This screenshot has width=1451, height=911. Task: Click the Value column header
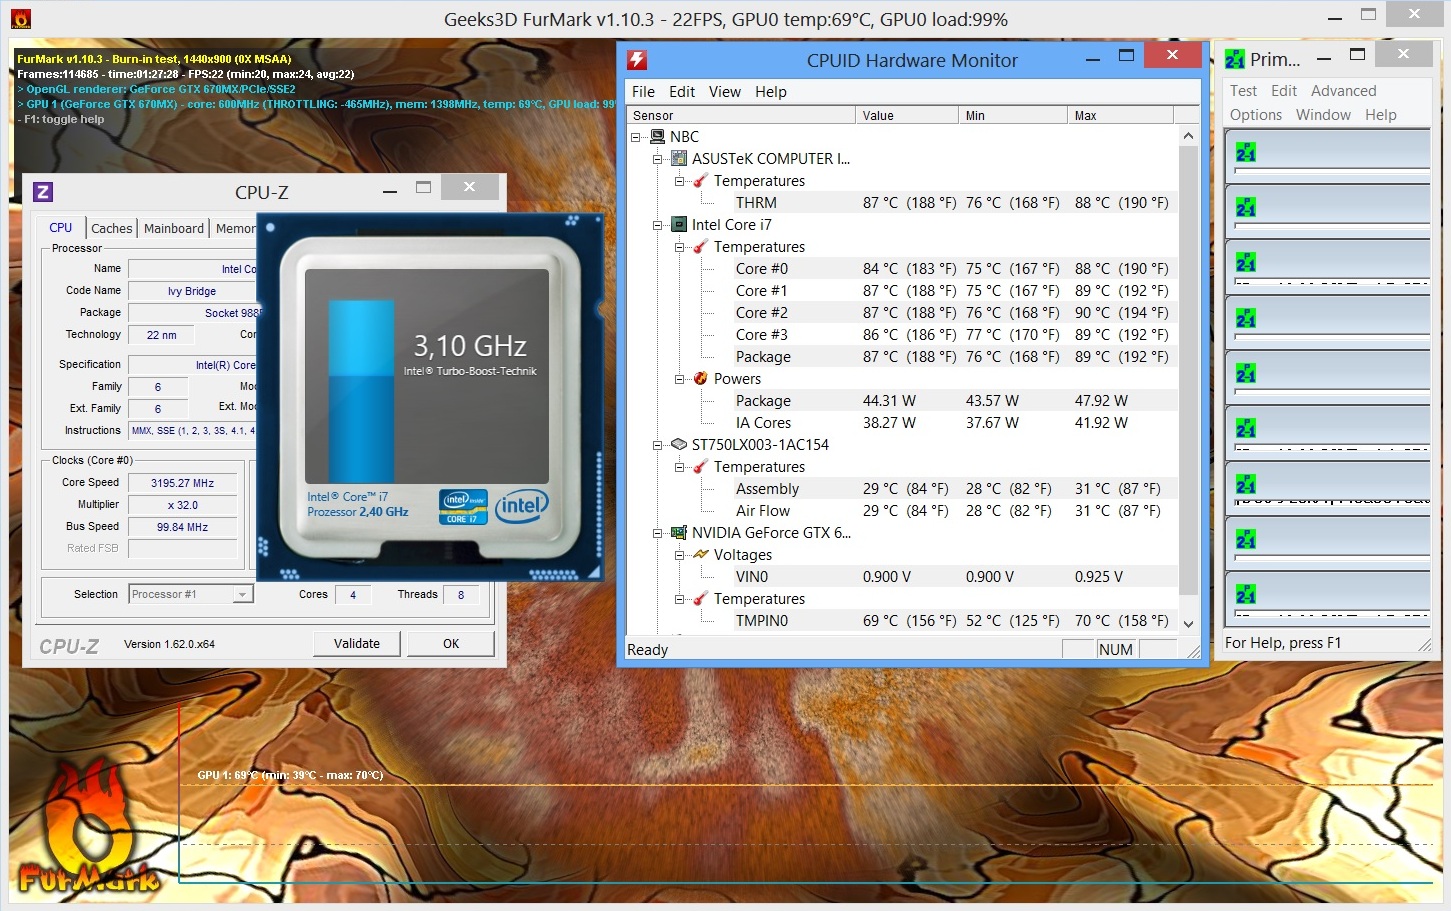point(907,115)
